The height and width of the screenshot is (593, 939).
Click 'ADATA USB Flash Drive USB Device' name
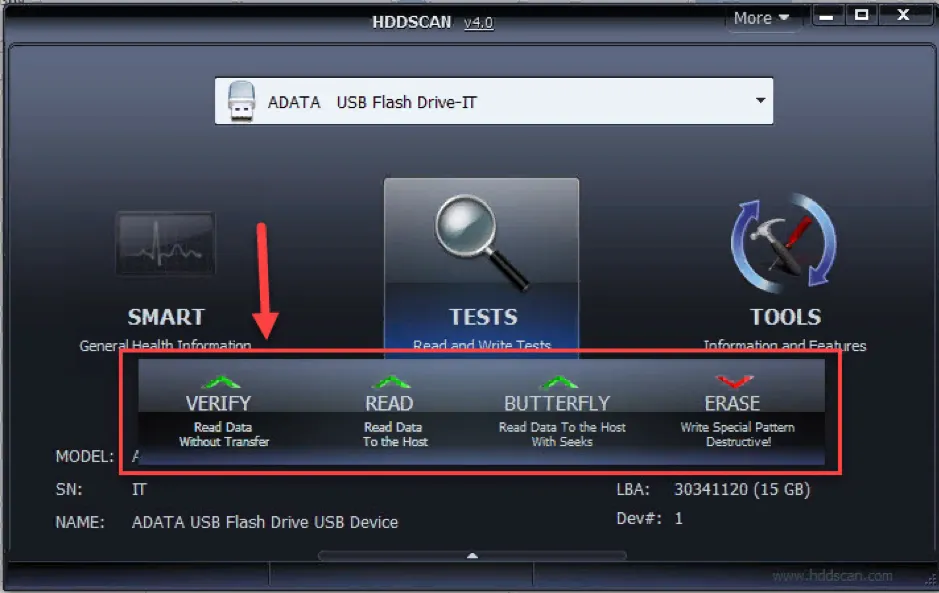coord(265,522)
